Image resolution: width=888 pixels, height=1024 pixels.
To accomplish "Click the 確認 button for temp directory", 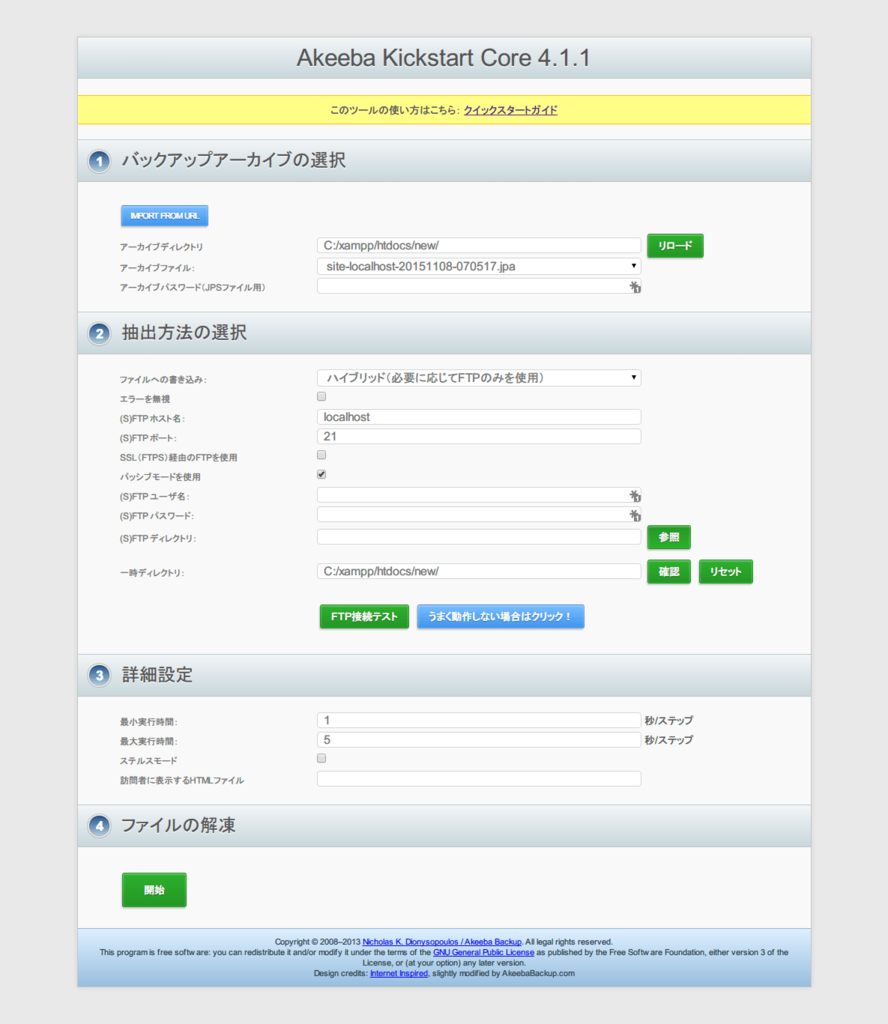I will [668, 572].
